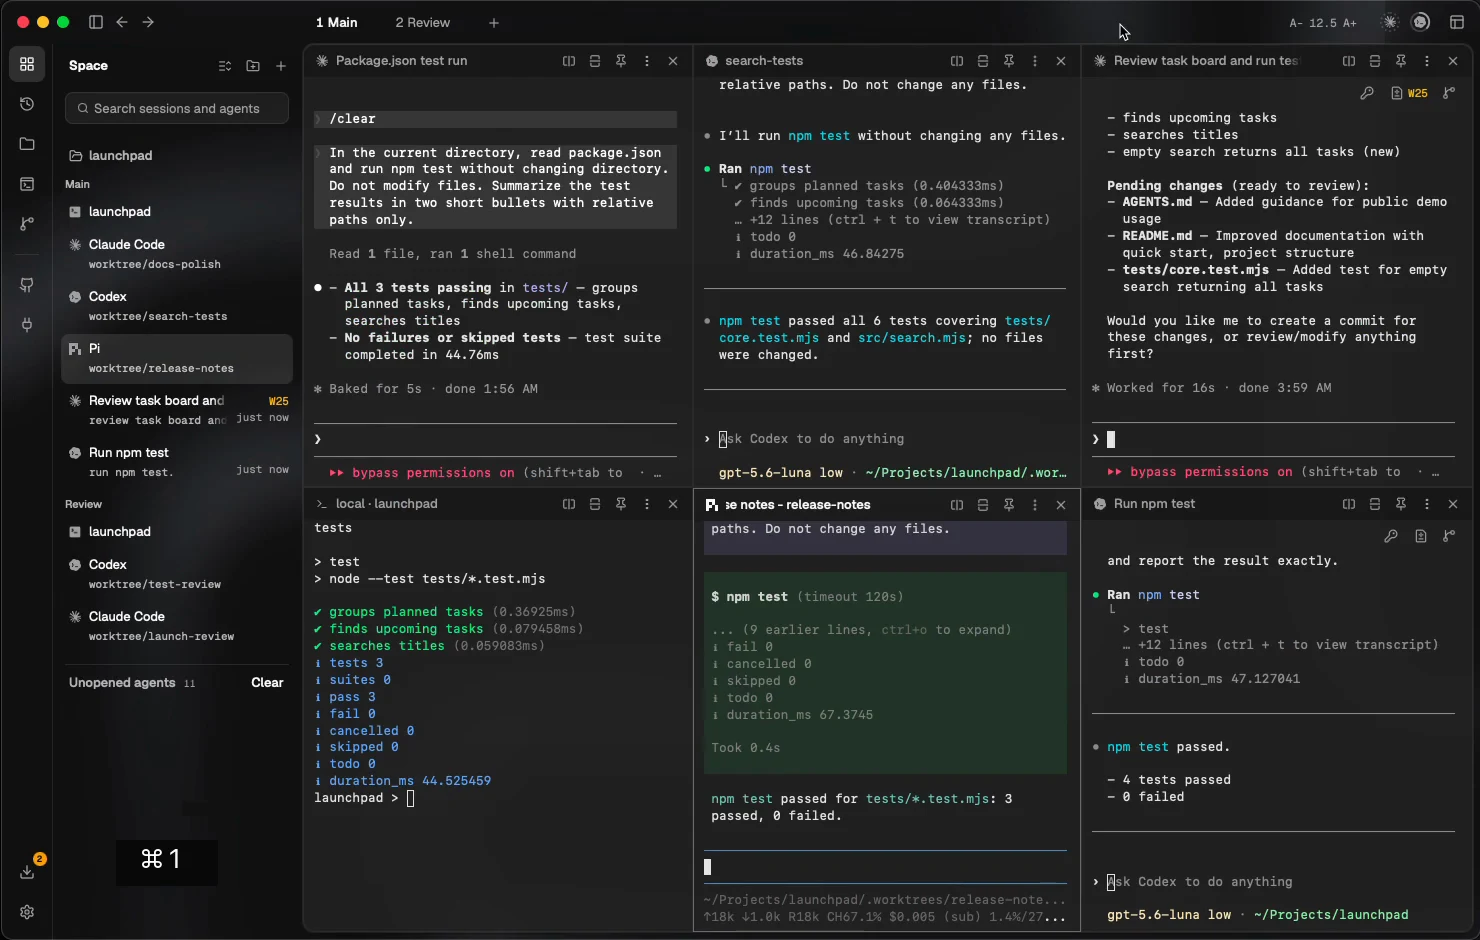Open the git branch icon in left rail
The image size is (1480, 940).
pos(27,224)
